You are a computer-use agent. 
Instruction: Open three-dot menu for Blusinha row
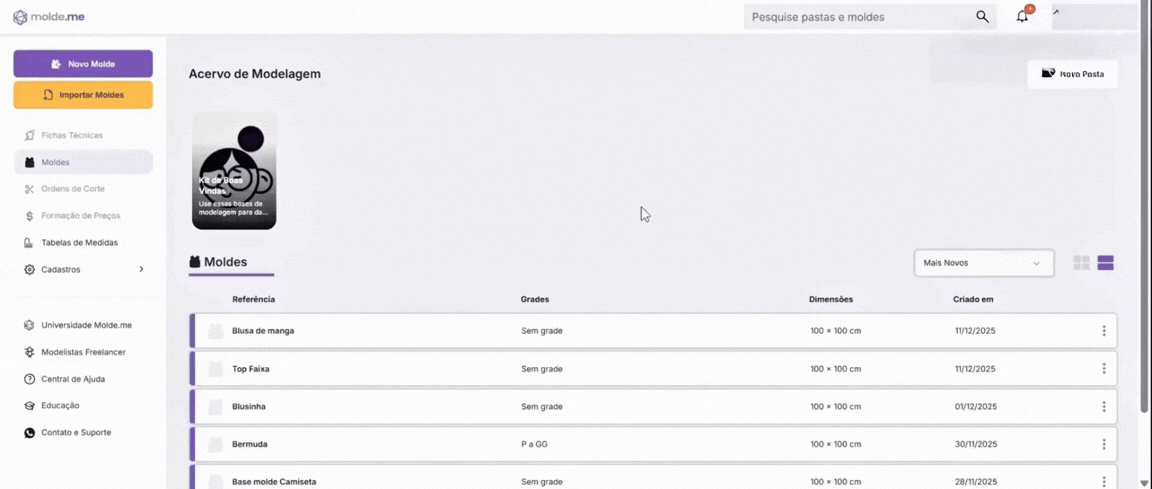pos(1104,407)
